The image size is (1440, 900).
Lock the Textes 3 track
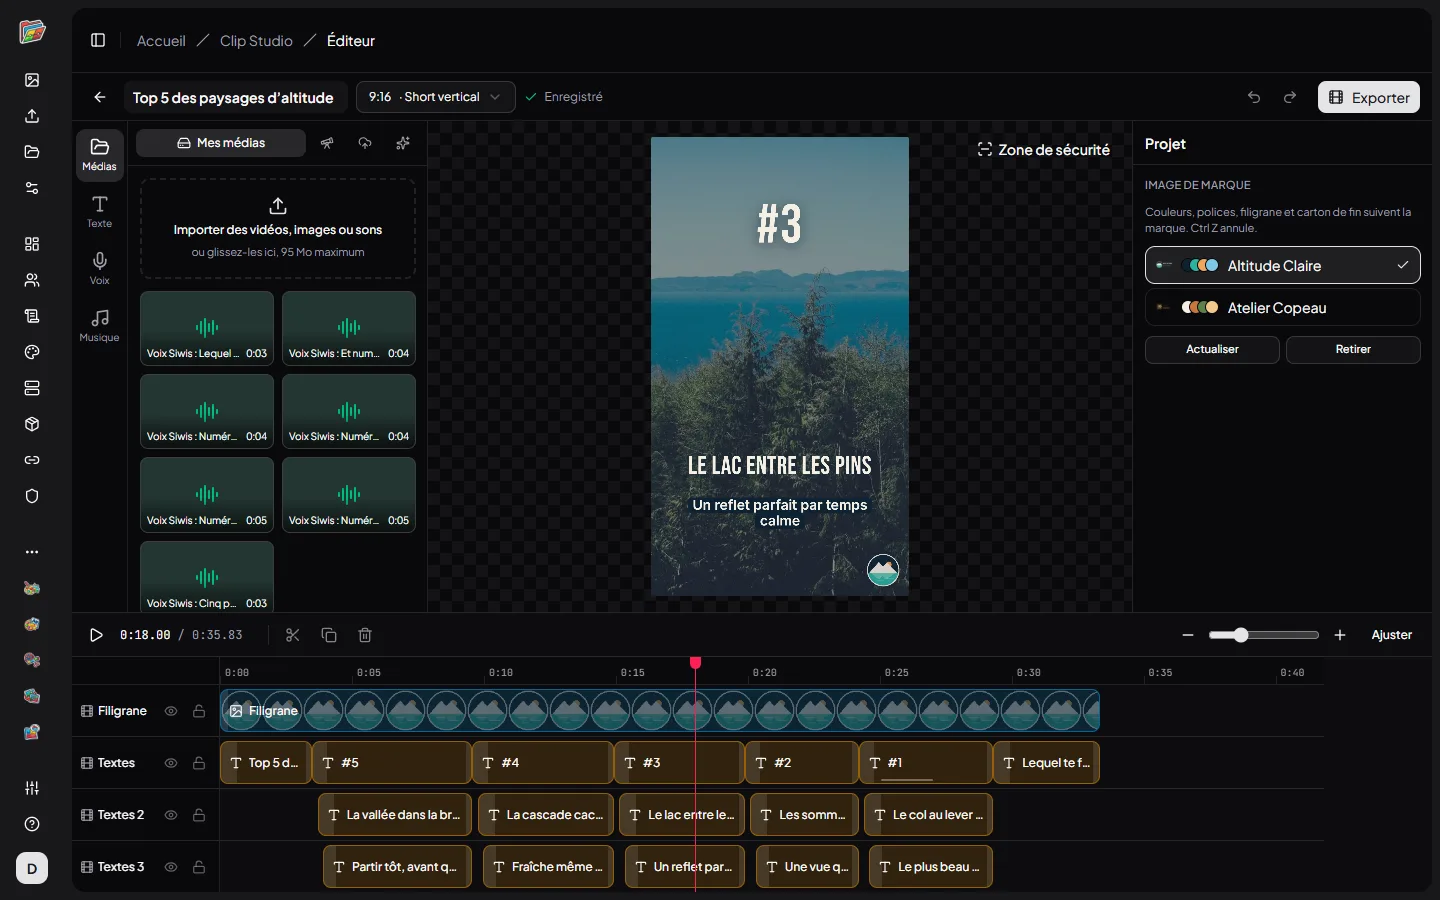(199, 867)
